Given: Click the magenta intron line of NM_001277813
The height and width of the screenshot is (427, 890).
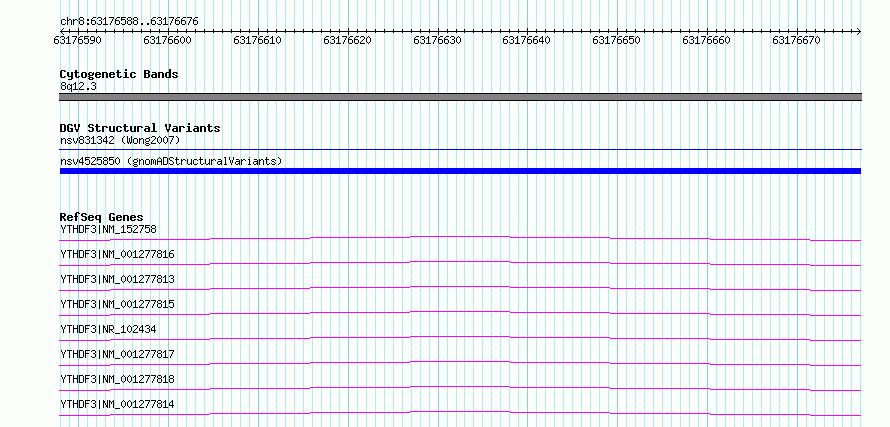Looking at the screenshot, I should click(460, 287).
